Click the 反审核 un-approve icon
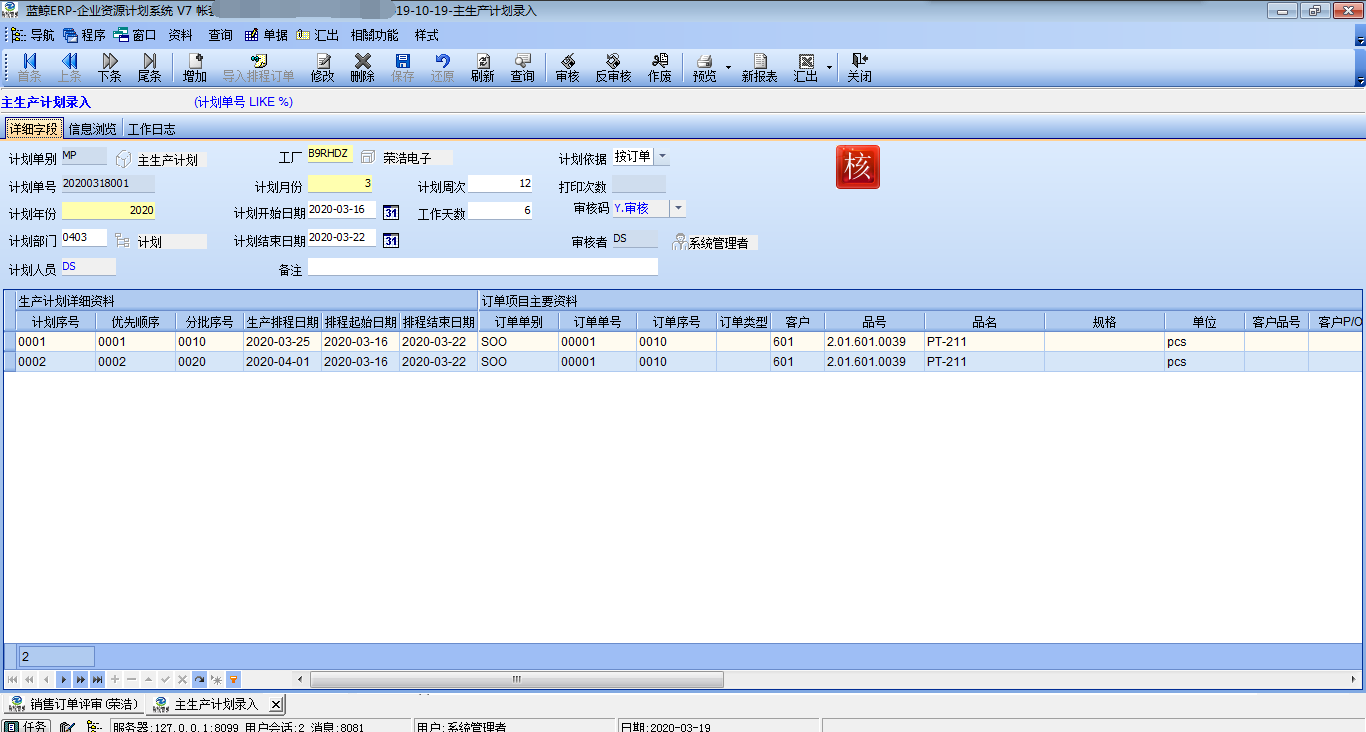This screenshot has width=1366, height=732. (x=613, y=67)
